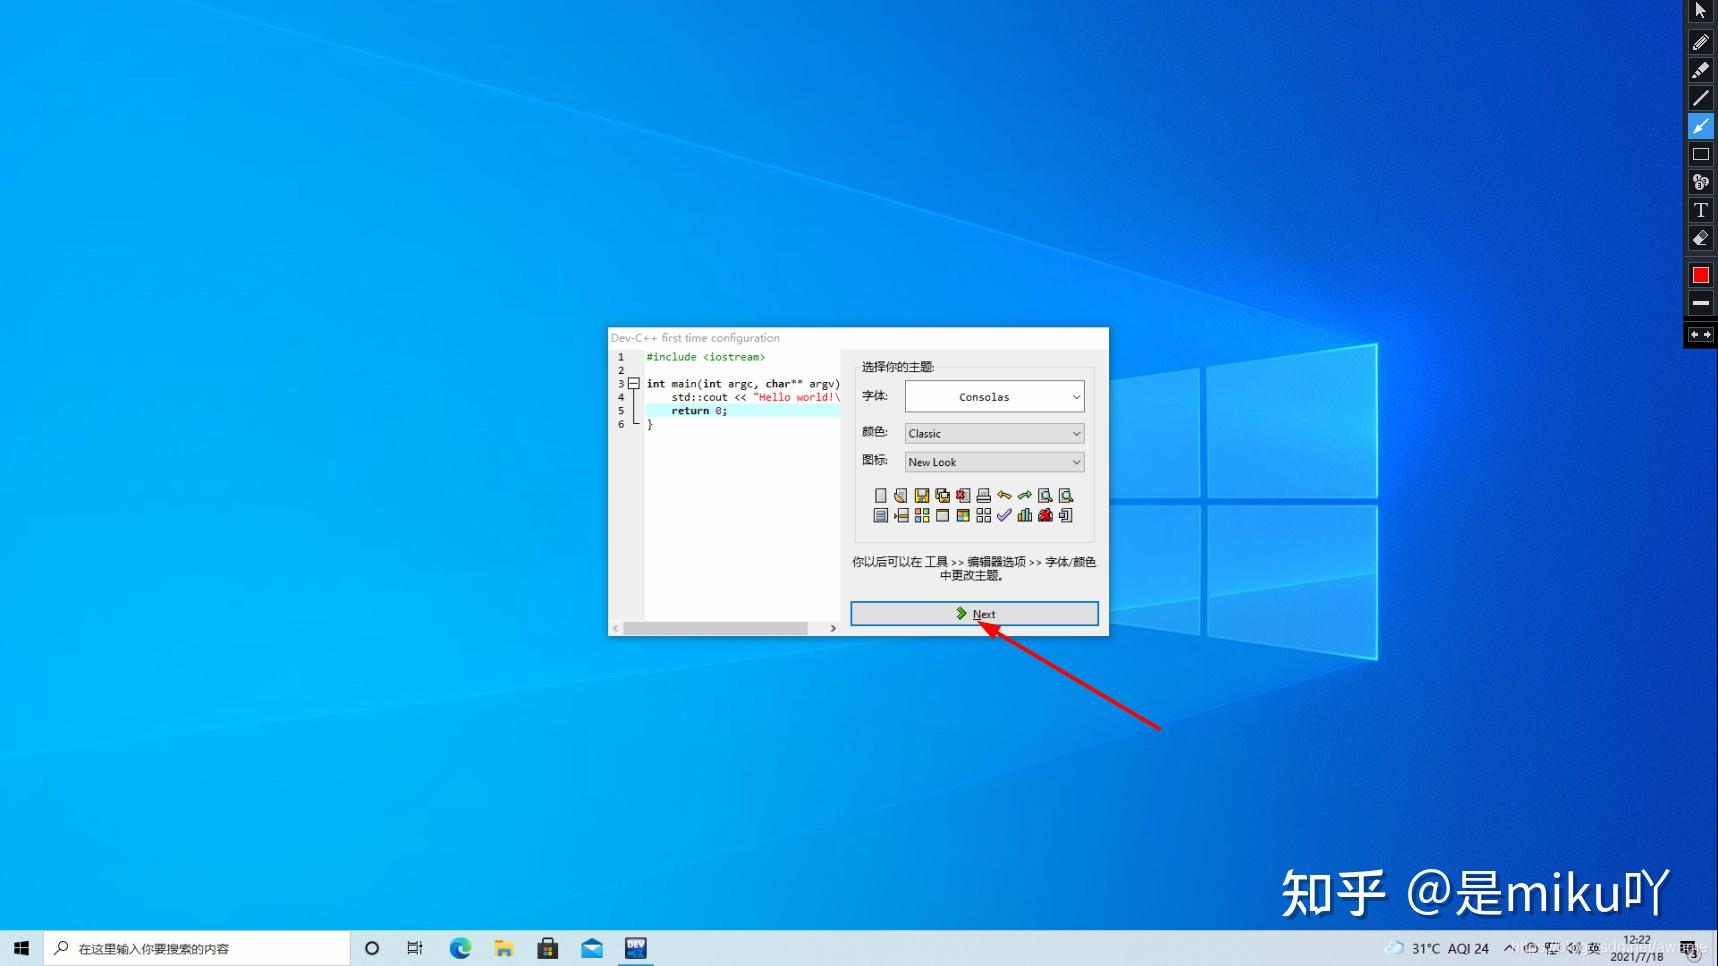The height and width of the screenshot is (966, 1718).
Task: Click the Print icon in the theme preview
Action: [x=983, y=495]
